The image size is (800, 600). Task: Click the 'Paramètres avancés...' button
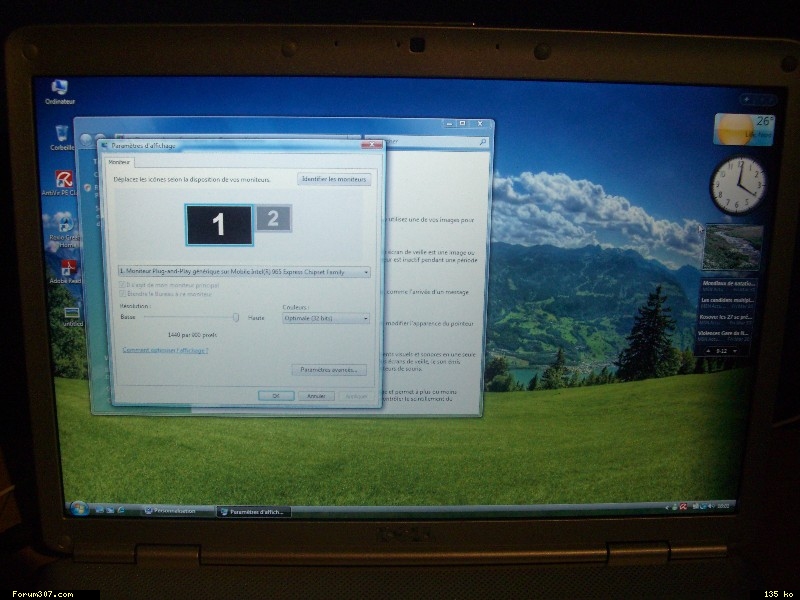[x=328, y=370]
